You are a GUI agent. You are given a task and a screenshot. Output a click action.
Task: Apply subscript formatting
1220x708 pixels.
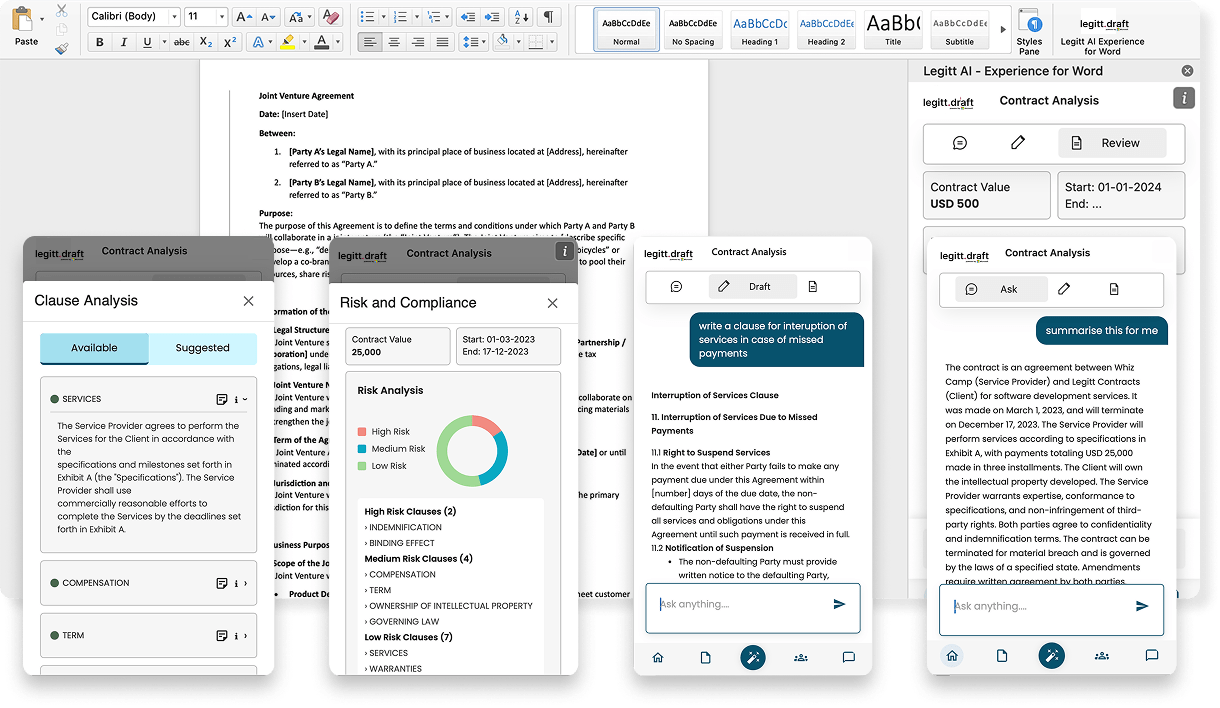pos(206,42)
